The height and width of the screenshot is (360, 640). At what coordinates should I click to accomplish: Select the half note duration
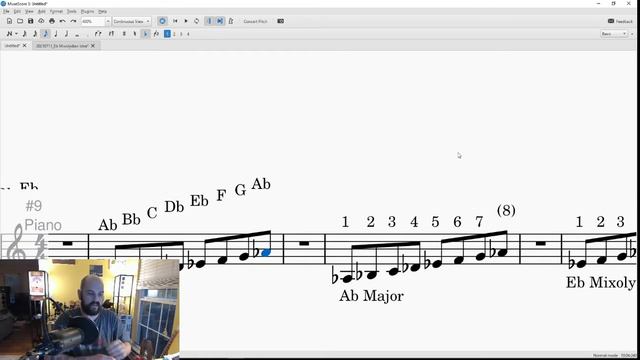point(66,34)
